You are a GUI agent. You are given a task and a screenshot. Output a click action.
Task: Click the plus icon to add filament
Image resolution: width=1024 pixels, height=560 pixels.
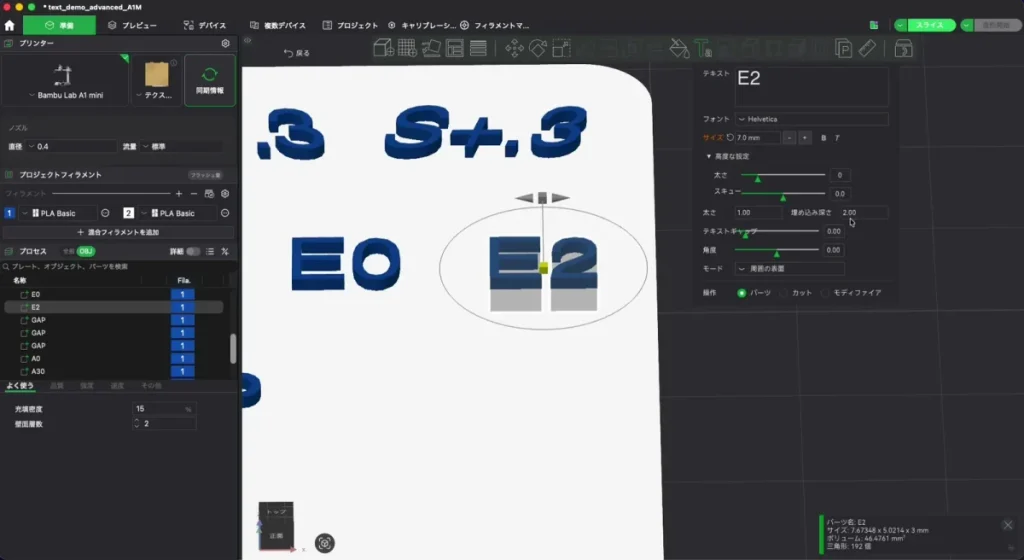pyautogui.click(x=179, y=194)
